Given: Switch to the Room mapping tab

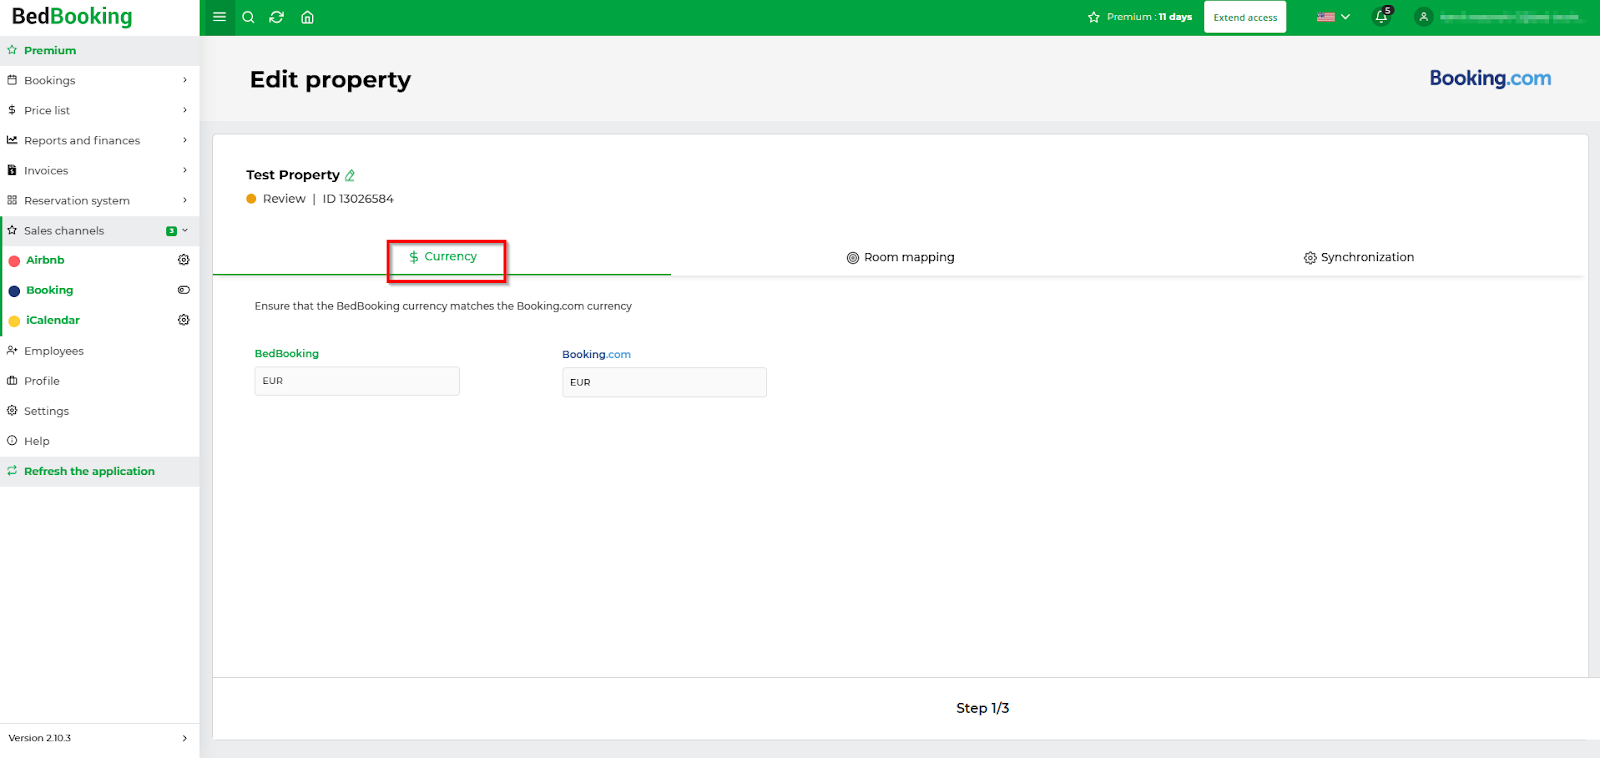Looking at the screenshot, I should (x=900, y=257).
